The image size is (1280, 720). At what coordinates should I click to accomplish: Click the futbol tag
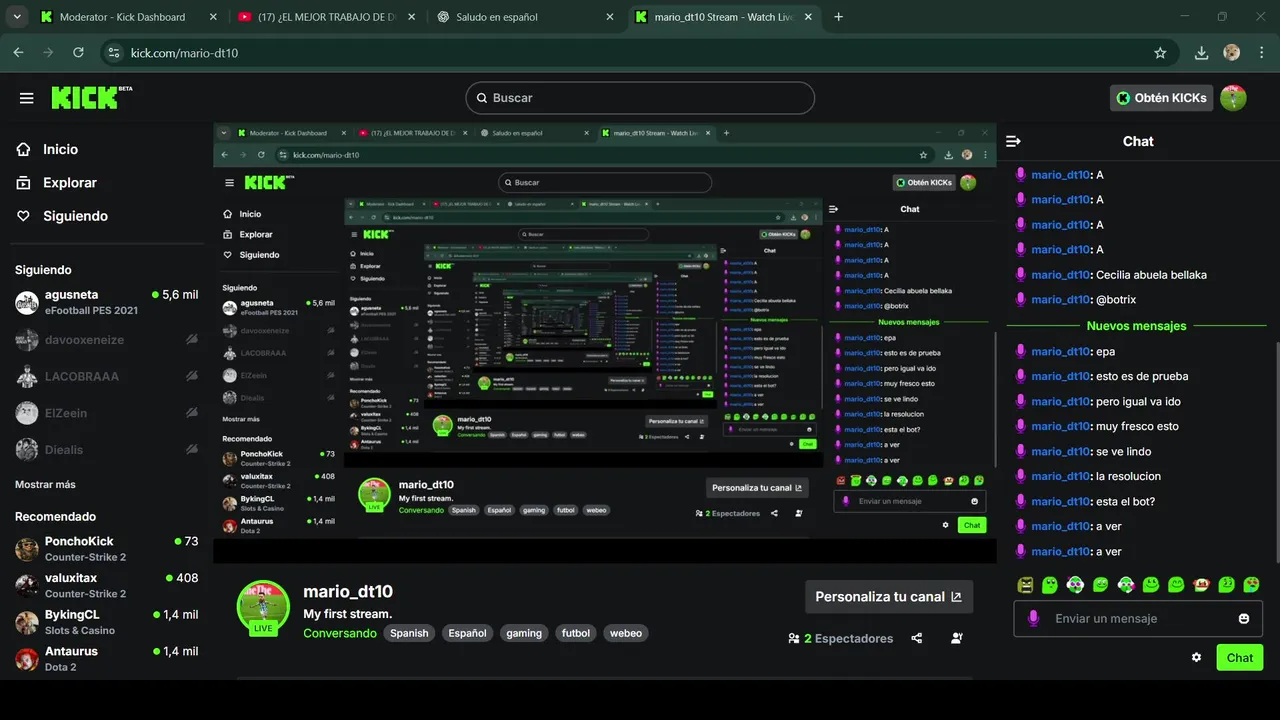[576, 633]
